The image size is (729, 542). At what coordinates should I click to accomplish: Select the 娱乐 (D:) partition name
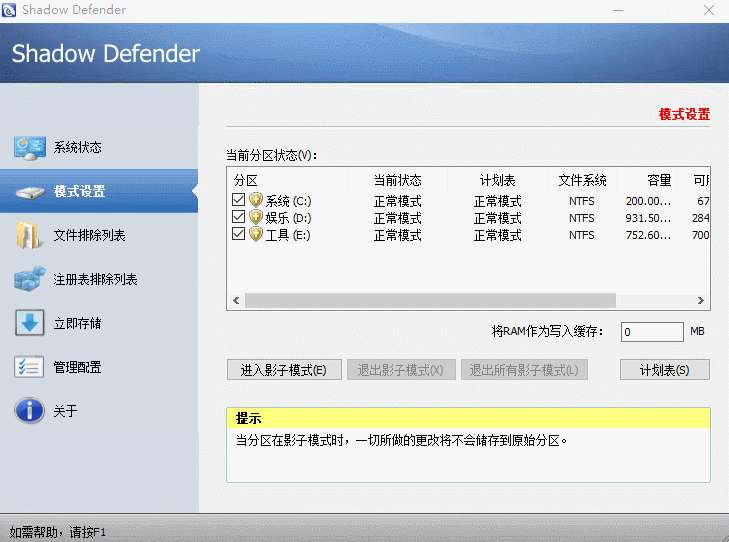click(288, 218)
